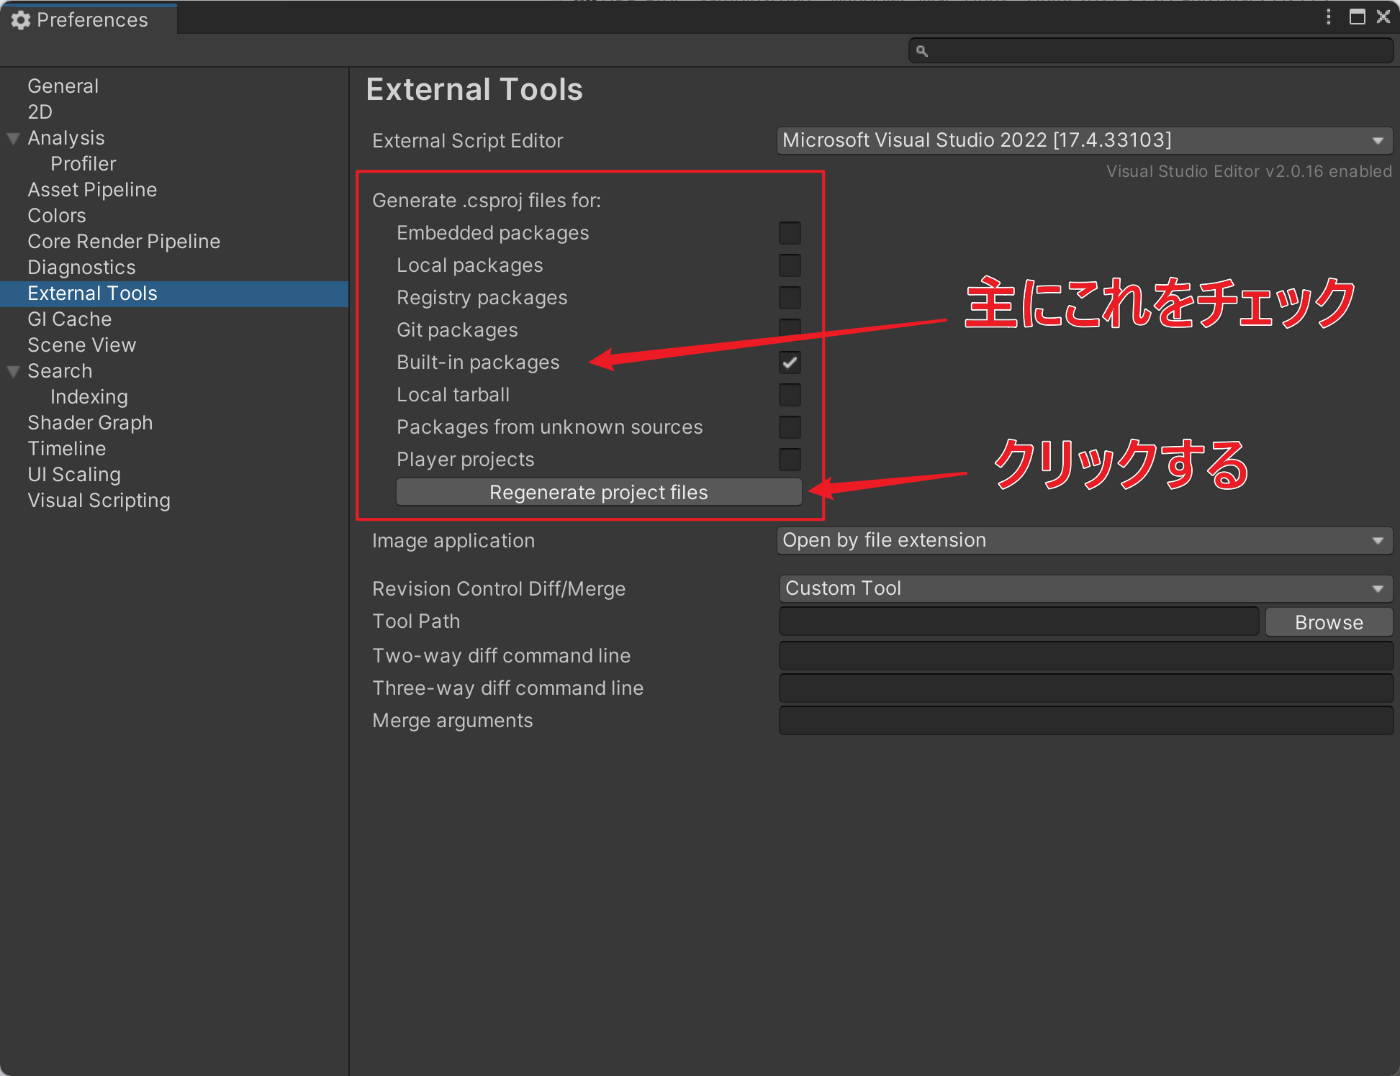Click Regenerate project files button
1400x1076 pixels.
(x=599, y=492)
